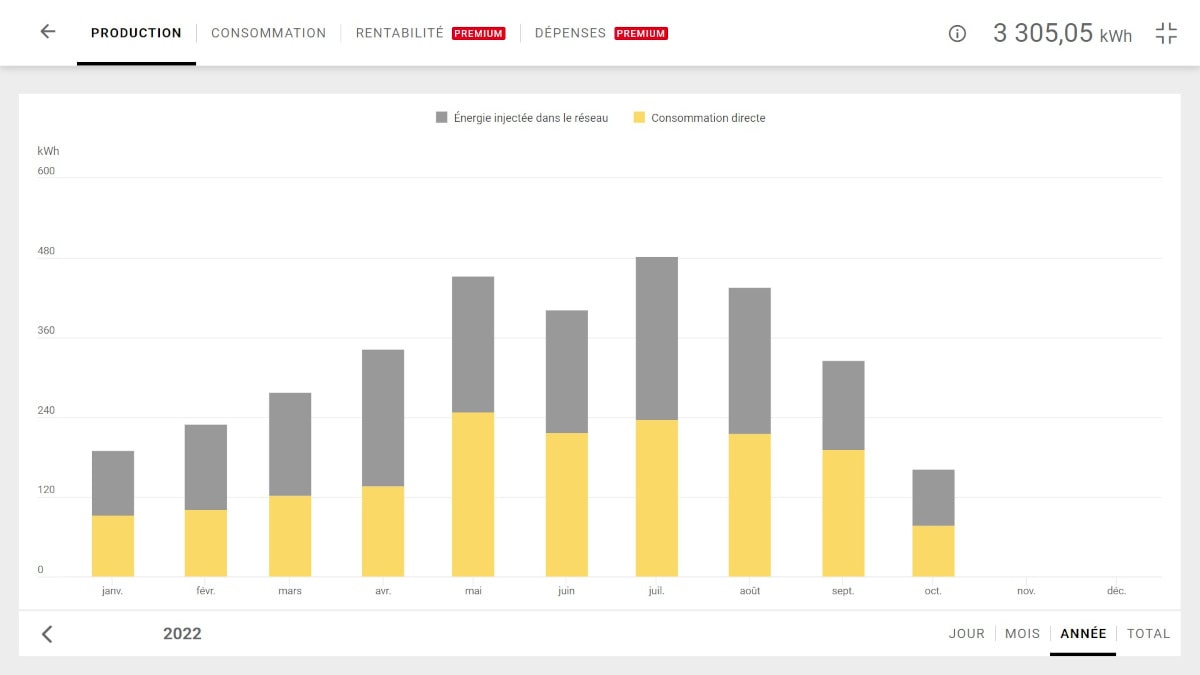Select the Année time range
Viewport: 1200px width, 675px height.
point(1083,633)
